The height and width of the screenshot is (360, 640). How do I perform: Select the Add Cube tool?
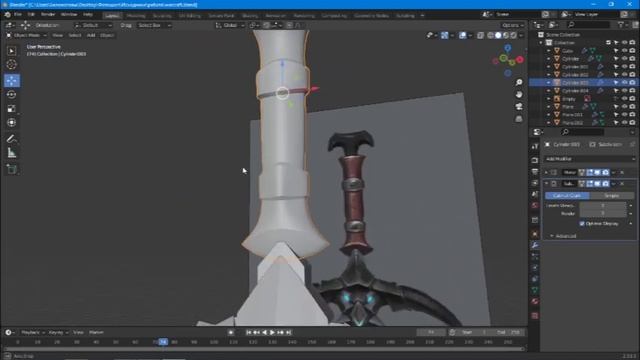[11, 169]
